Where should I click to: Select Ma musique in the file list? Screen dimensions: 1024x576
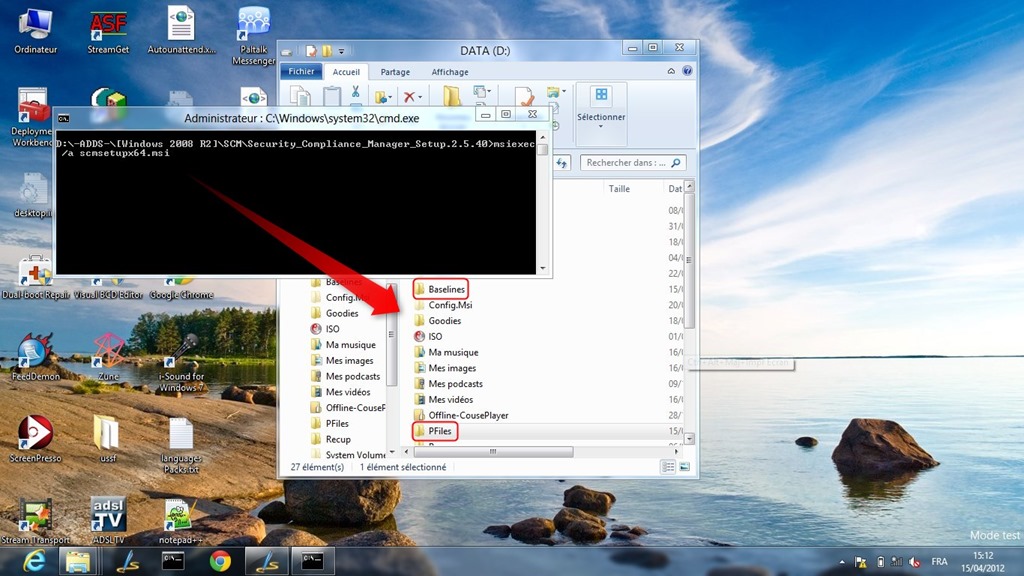(446, 352)
